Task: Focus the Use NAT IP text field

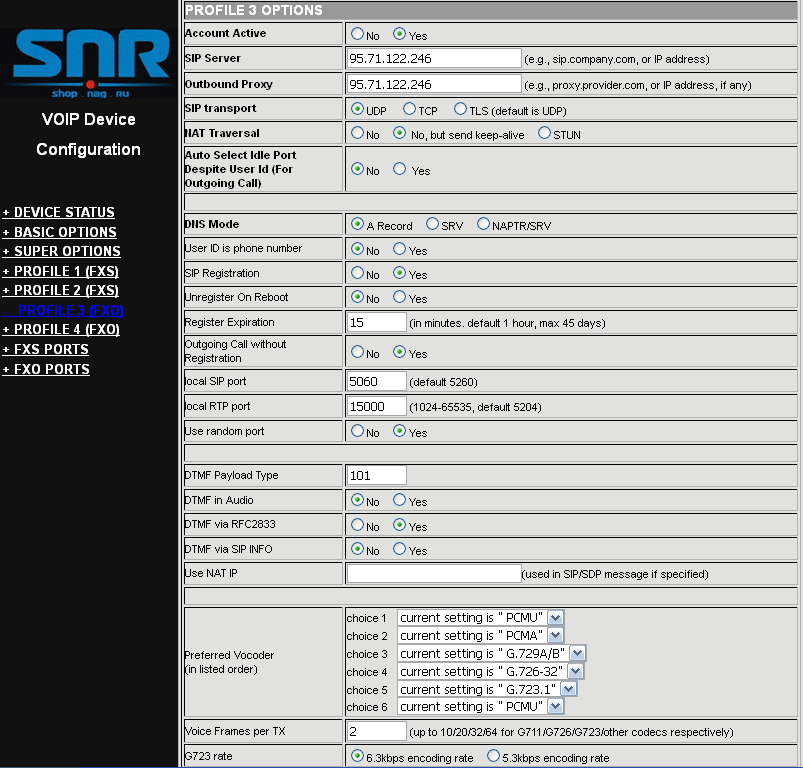Action: click(x=433, y=573)
